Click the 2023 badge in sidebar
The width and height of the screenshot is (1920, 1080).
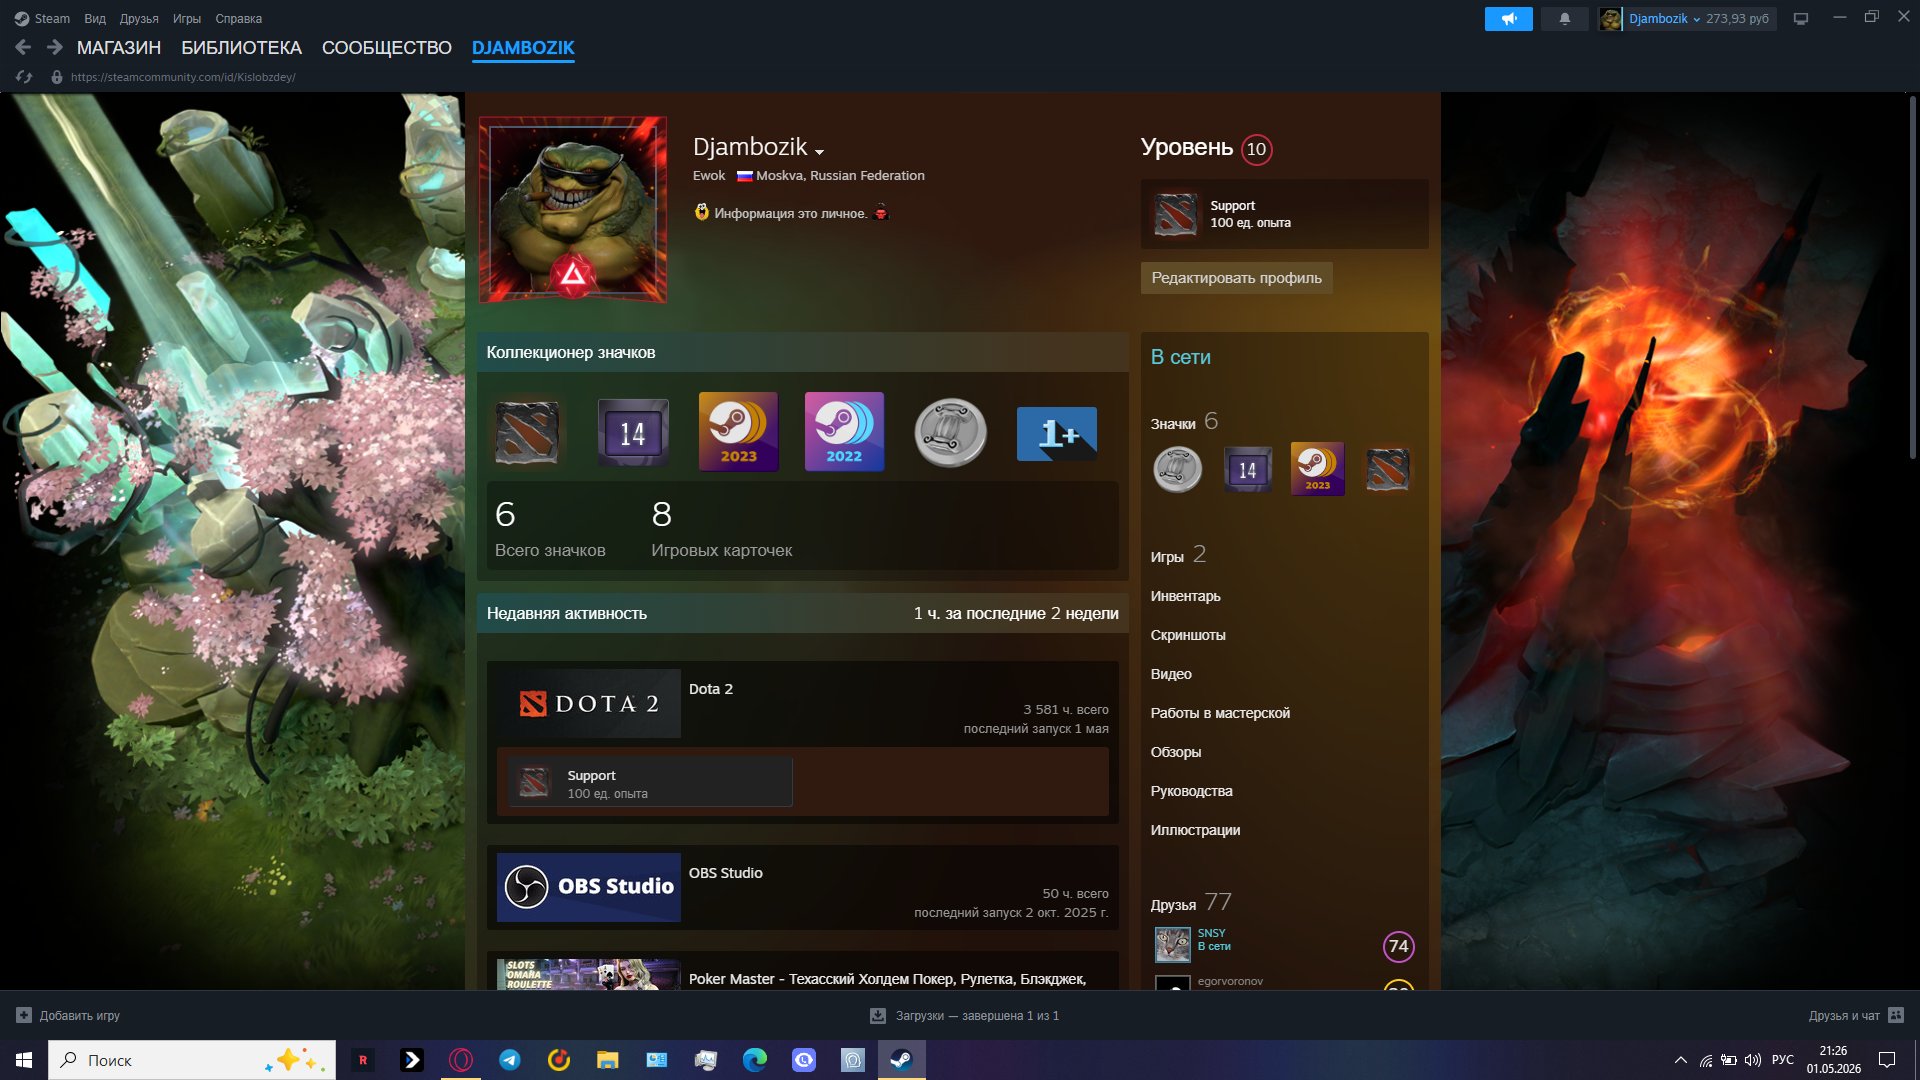(x=1317, y=469)
